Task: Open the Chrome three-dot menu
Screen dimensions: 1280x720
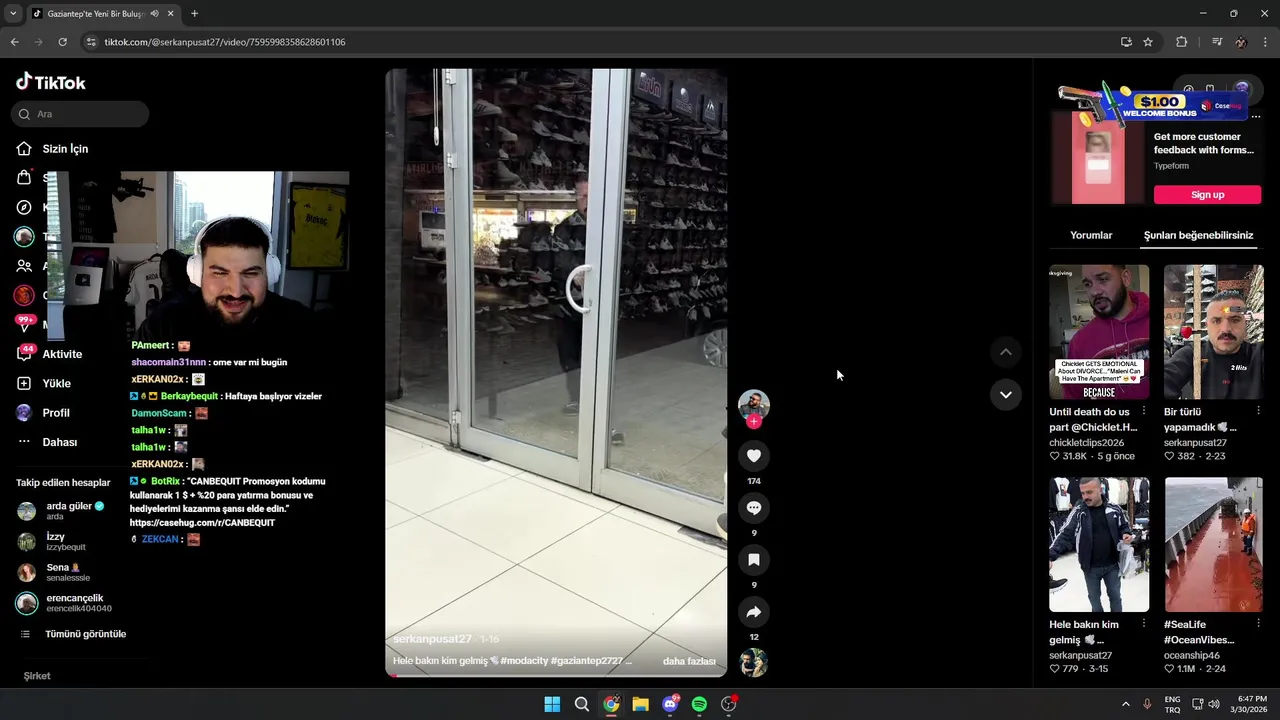Action: point(1266,42)
